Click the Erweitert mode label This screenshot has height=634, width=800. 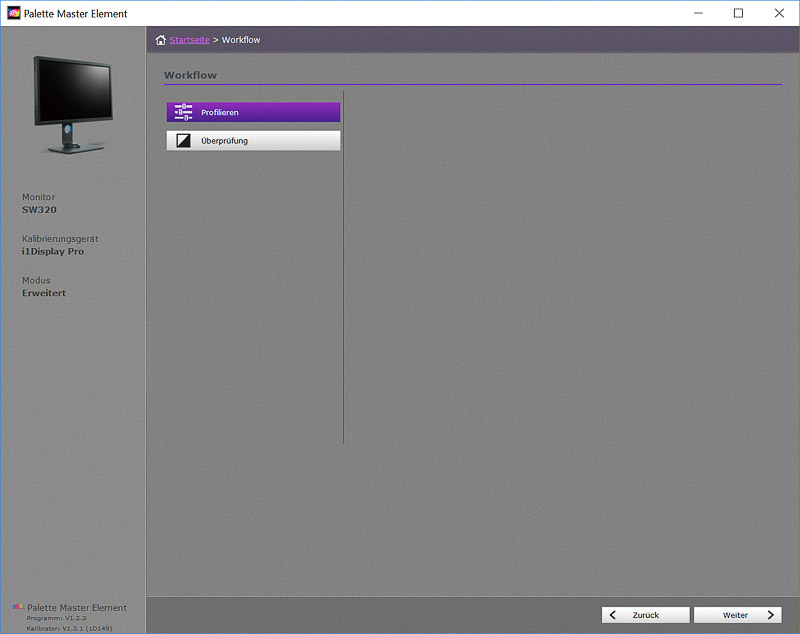pyautogui.click(x=44, y=293)
